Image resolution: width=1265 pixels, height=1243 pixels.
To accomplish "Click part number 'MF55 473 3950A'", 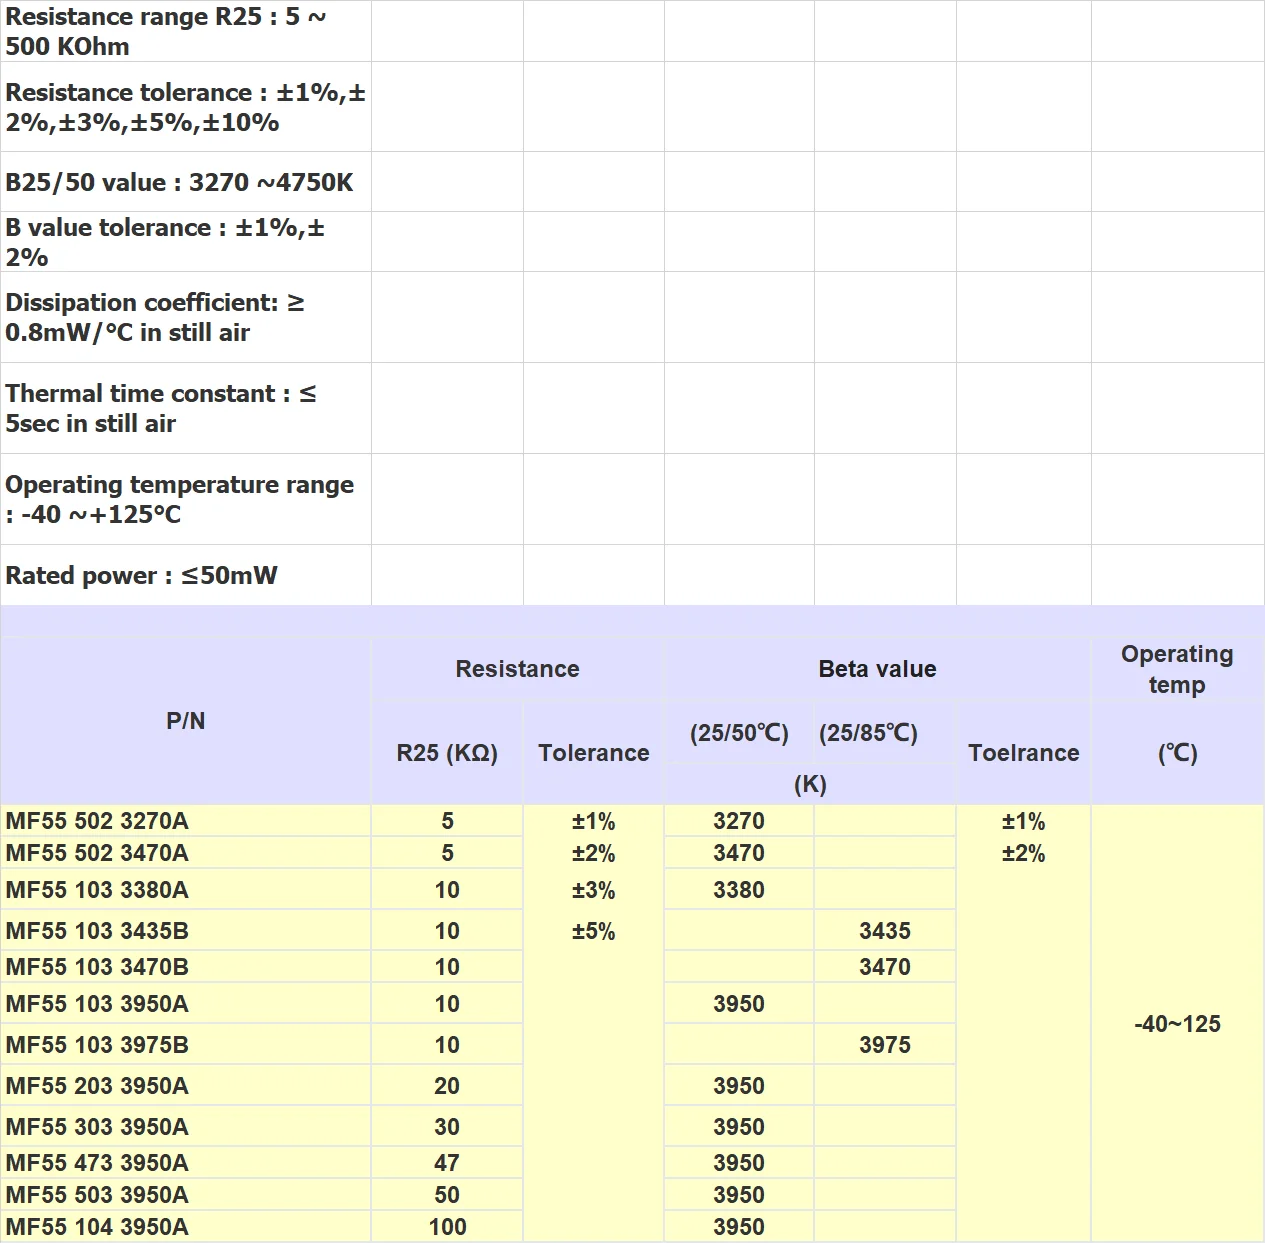I will (185, 1163).
